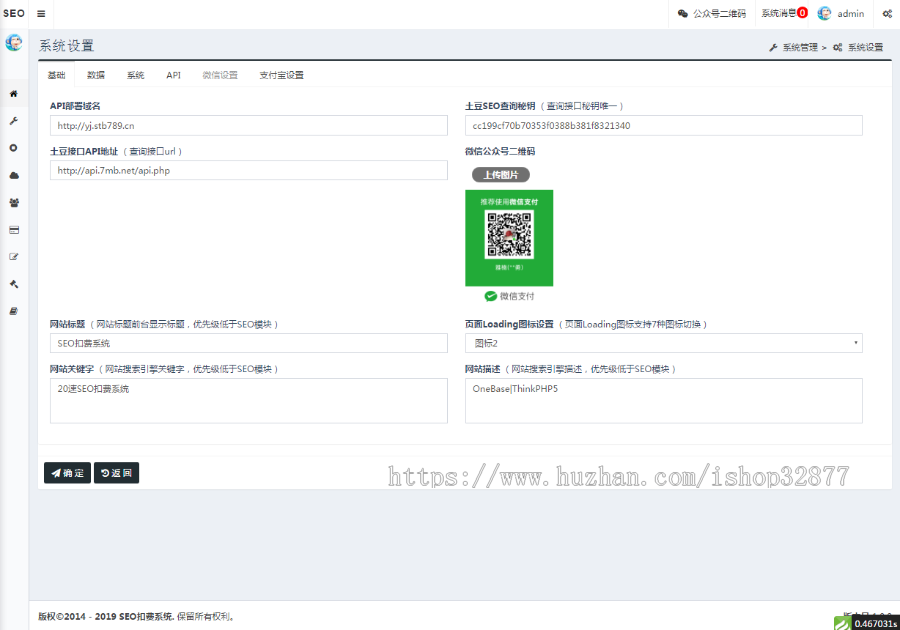Click the 0.467031s runtime indicator
The height and width of the screenshot is (630, 900).
pos(875,624)
